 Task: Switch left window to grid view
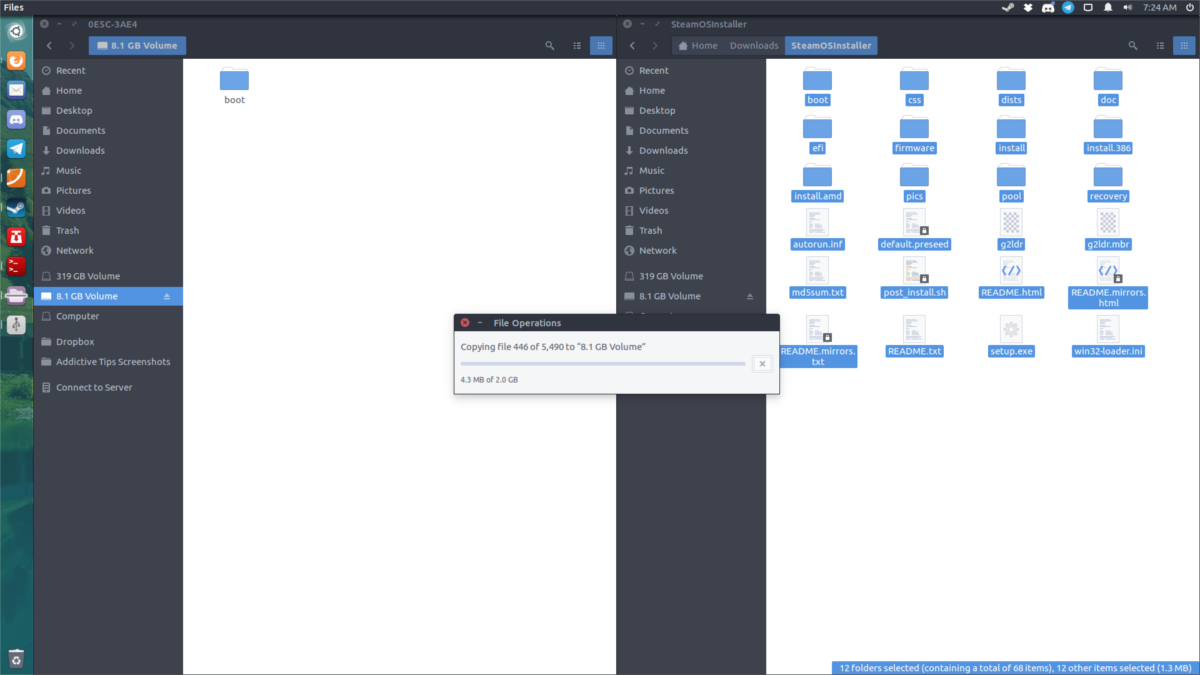tap(601, 46)
